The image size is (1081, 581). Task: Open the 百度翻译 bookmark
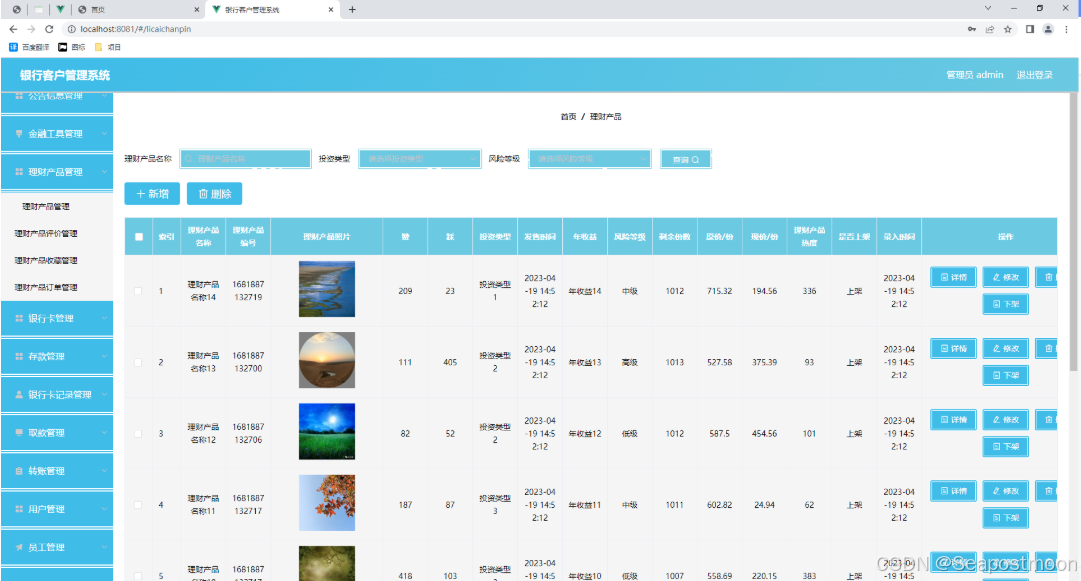pos(29,47)
